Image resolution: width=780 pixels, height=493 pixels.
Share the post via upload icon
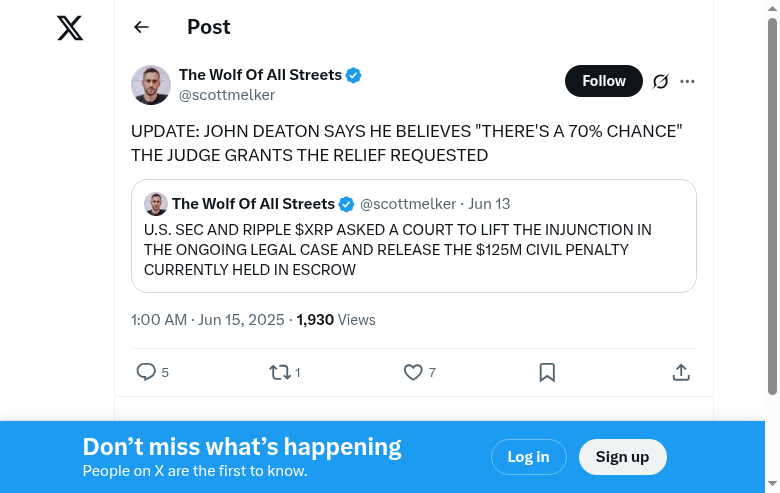(x=681, y=372)
